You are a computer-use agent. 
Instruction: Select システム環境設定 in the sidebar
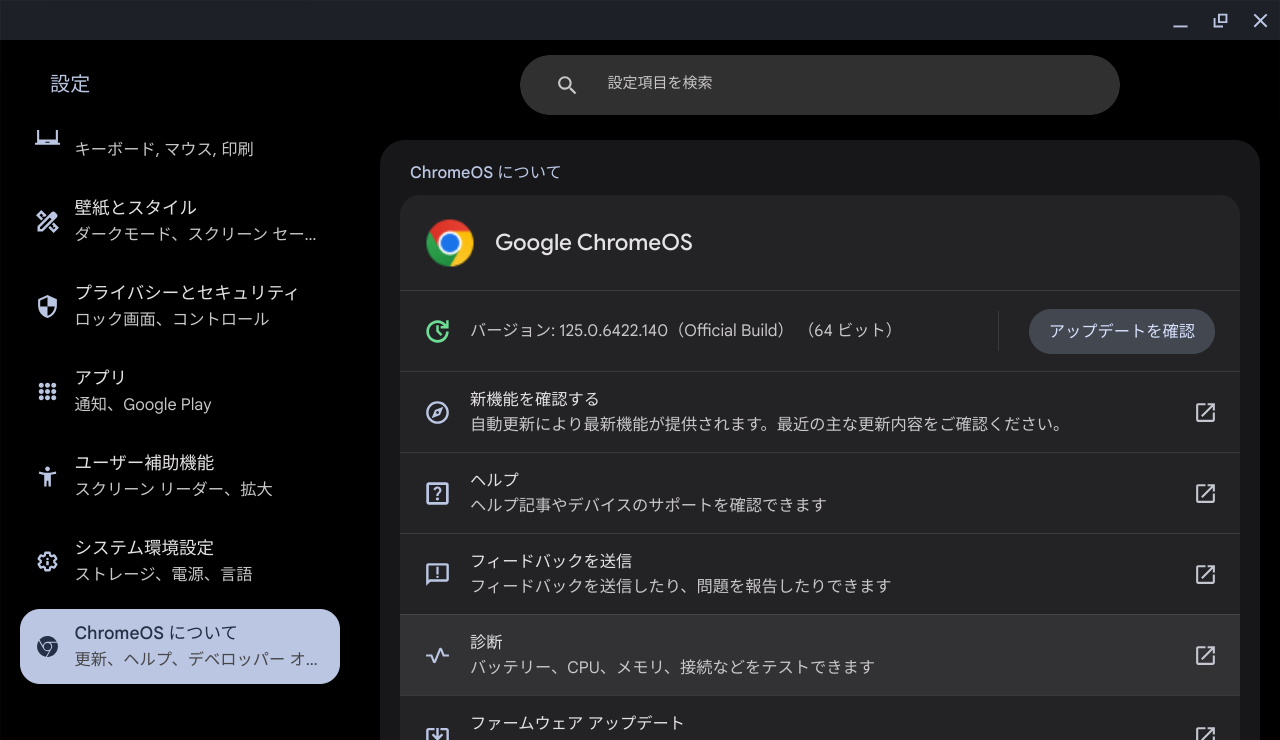pos(180,561)
